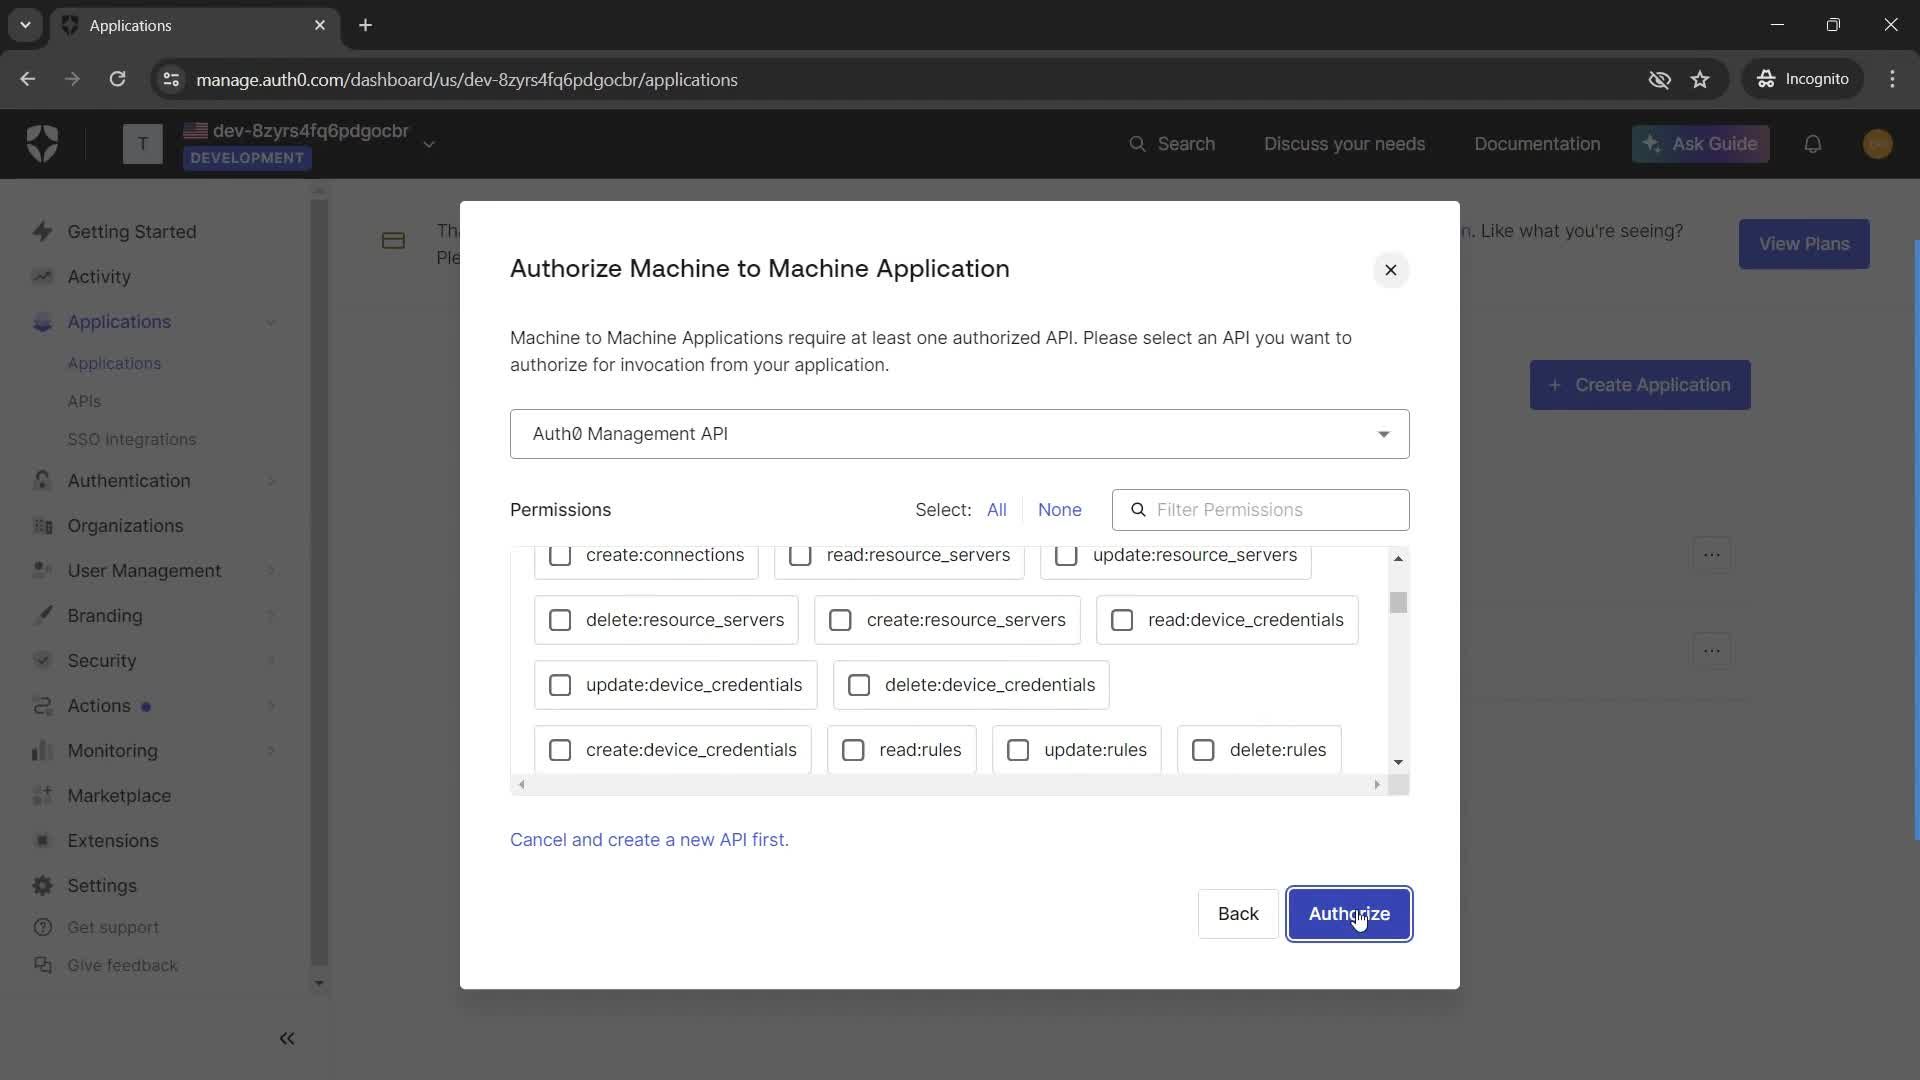Click permissions list scroll-right arrow
The image size is (1920, 1080).
coord(1377,785)
